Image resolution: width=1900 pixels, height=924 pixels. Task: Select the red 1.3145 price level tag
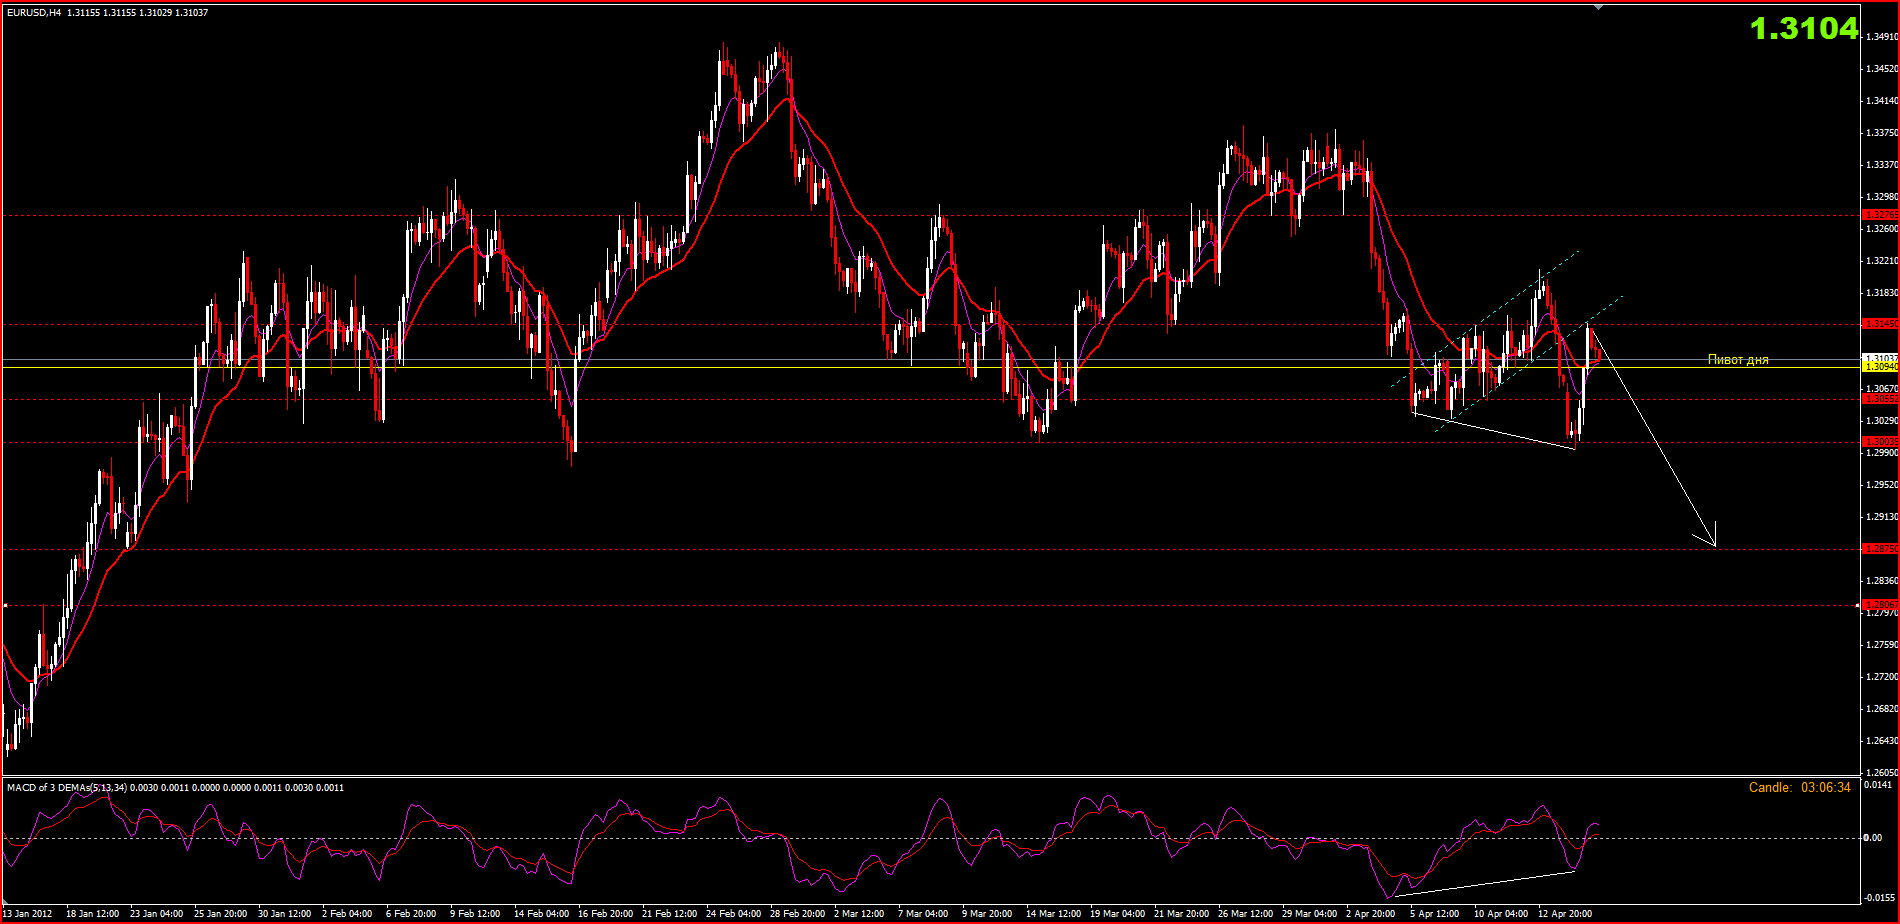point(1880,324)
